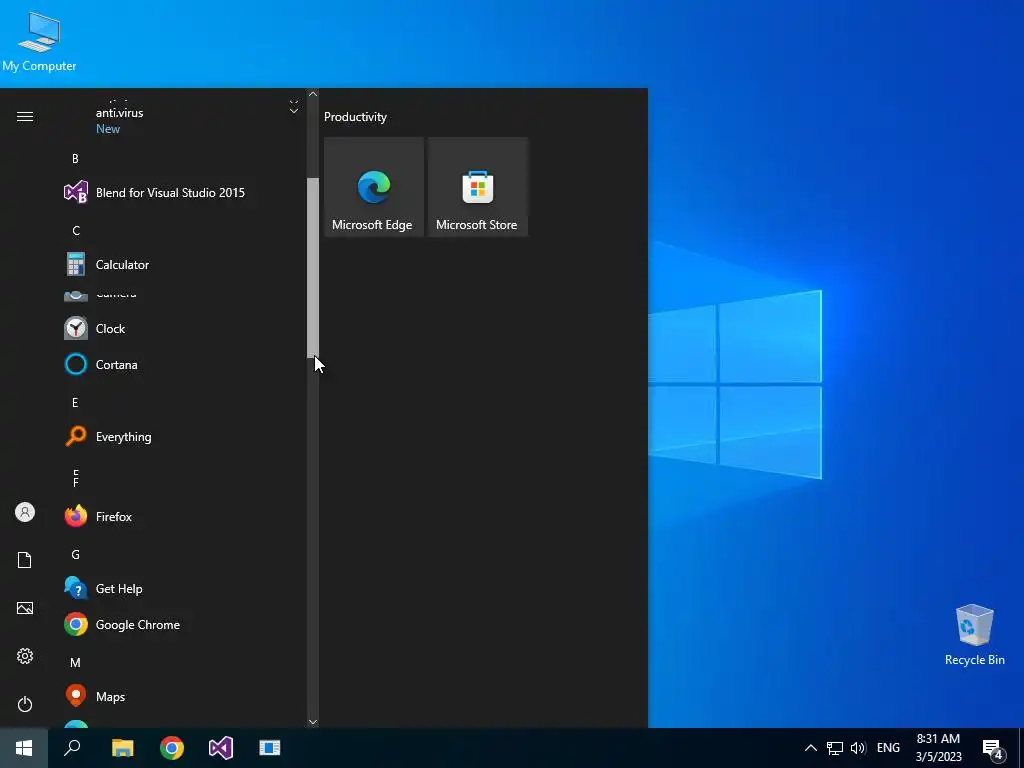Open Settings gear in Start sidebar
Viewport: 1024px width, 768px height.
tap(25, 656)
